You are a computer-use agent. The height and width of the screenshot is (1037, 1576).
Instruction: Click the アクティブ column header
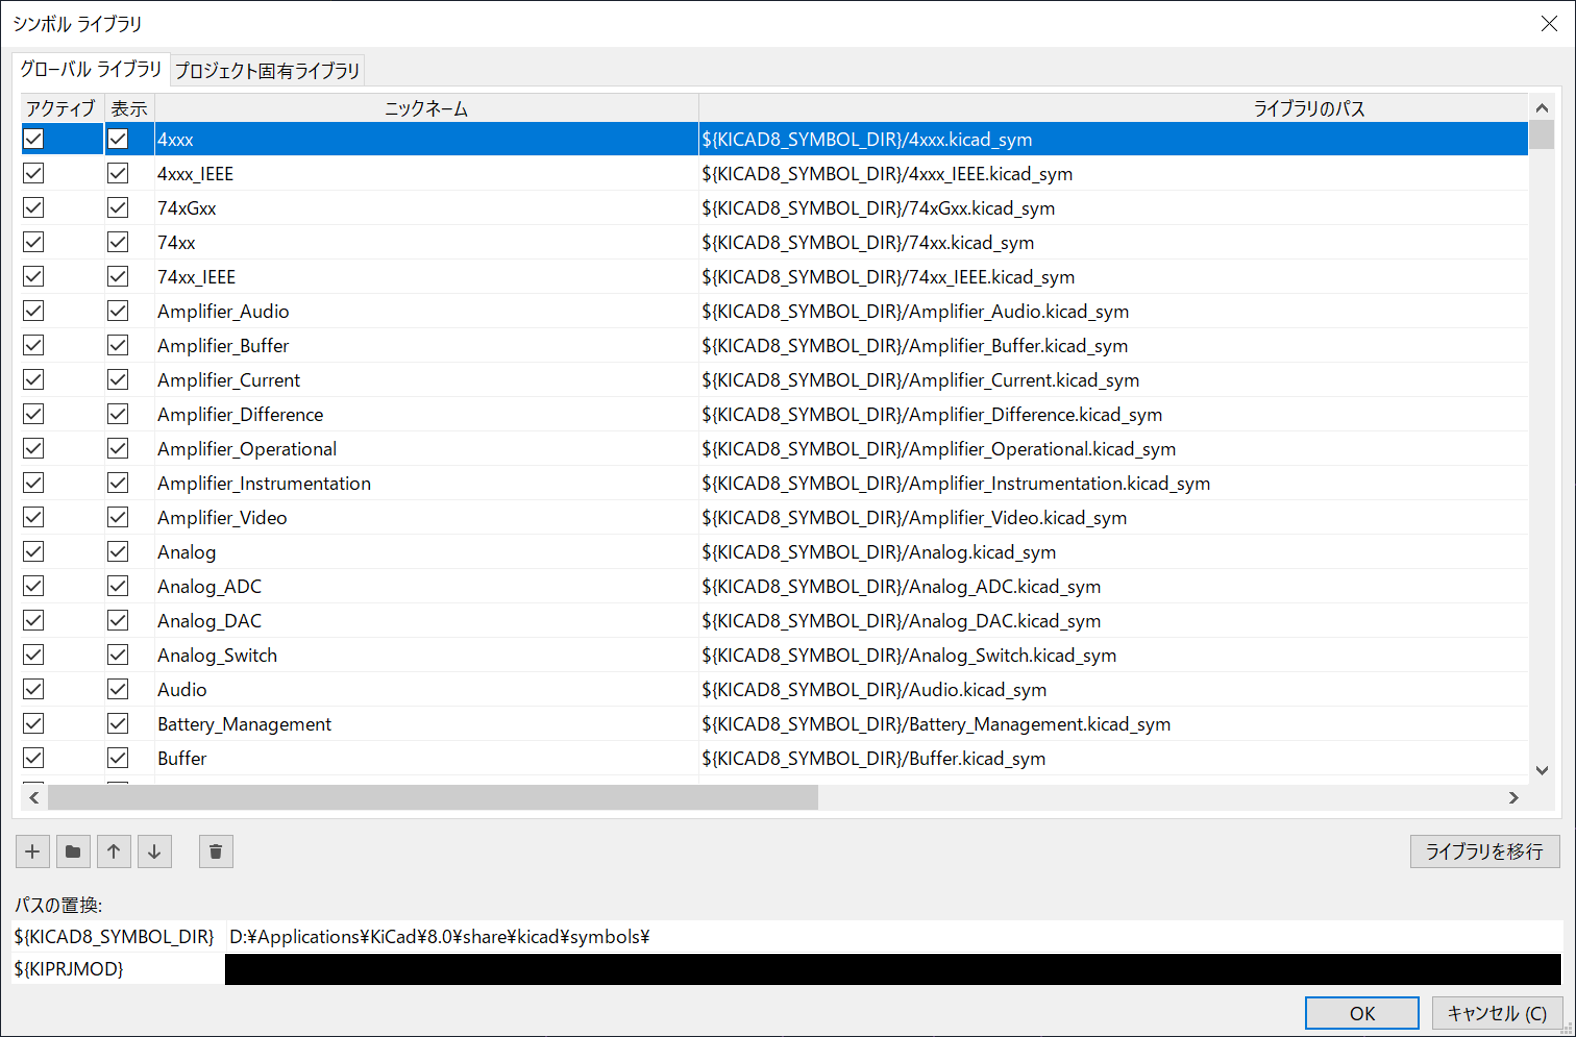[61, 108]
